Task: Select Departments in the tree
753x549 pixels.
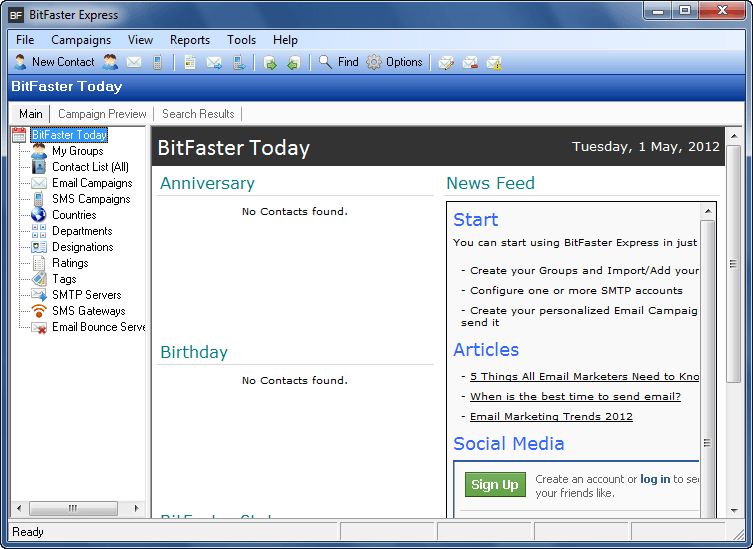Action: point(82,231)
